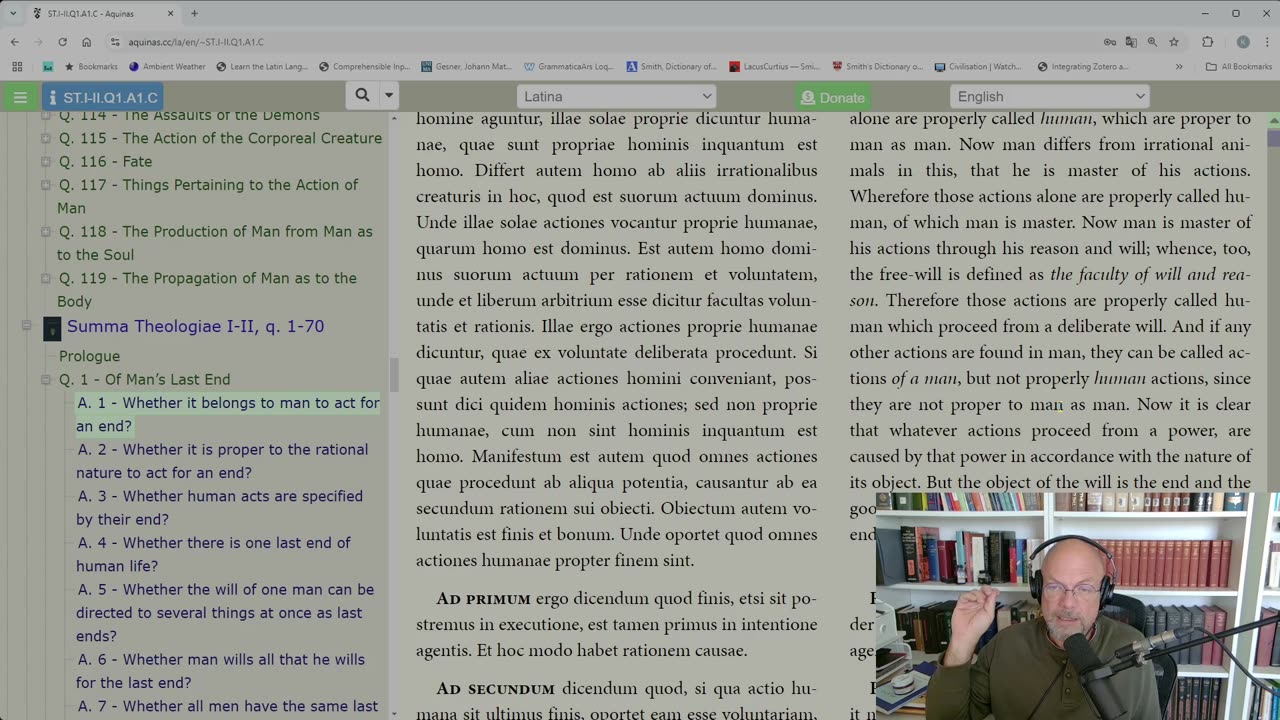Expand the Q. 116 - Fate node
Viewport: 1280px width, 720px height.
coord(45,162)
